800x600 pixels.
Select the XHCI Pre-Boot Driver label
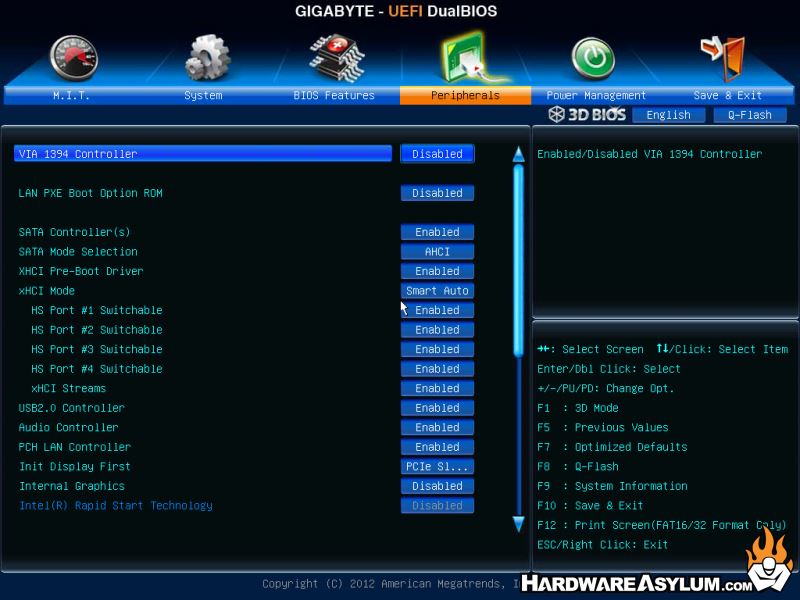coord(81,271)
